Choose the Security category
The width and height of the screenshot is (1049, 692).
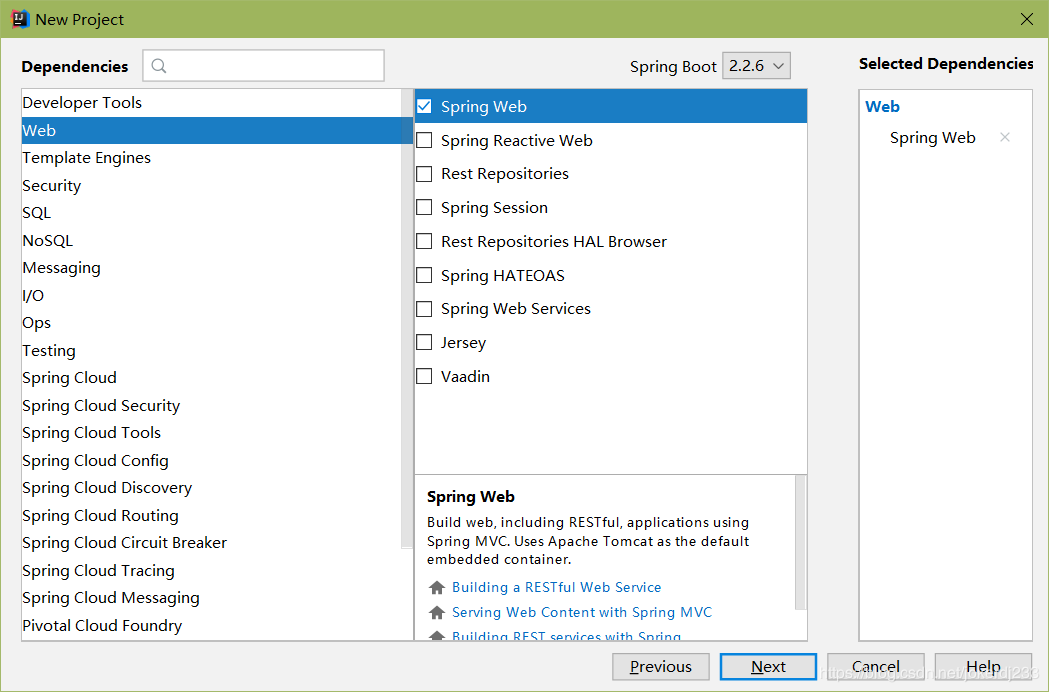point(211,185)
